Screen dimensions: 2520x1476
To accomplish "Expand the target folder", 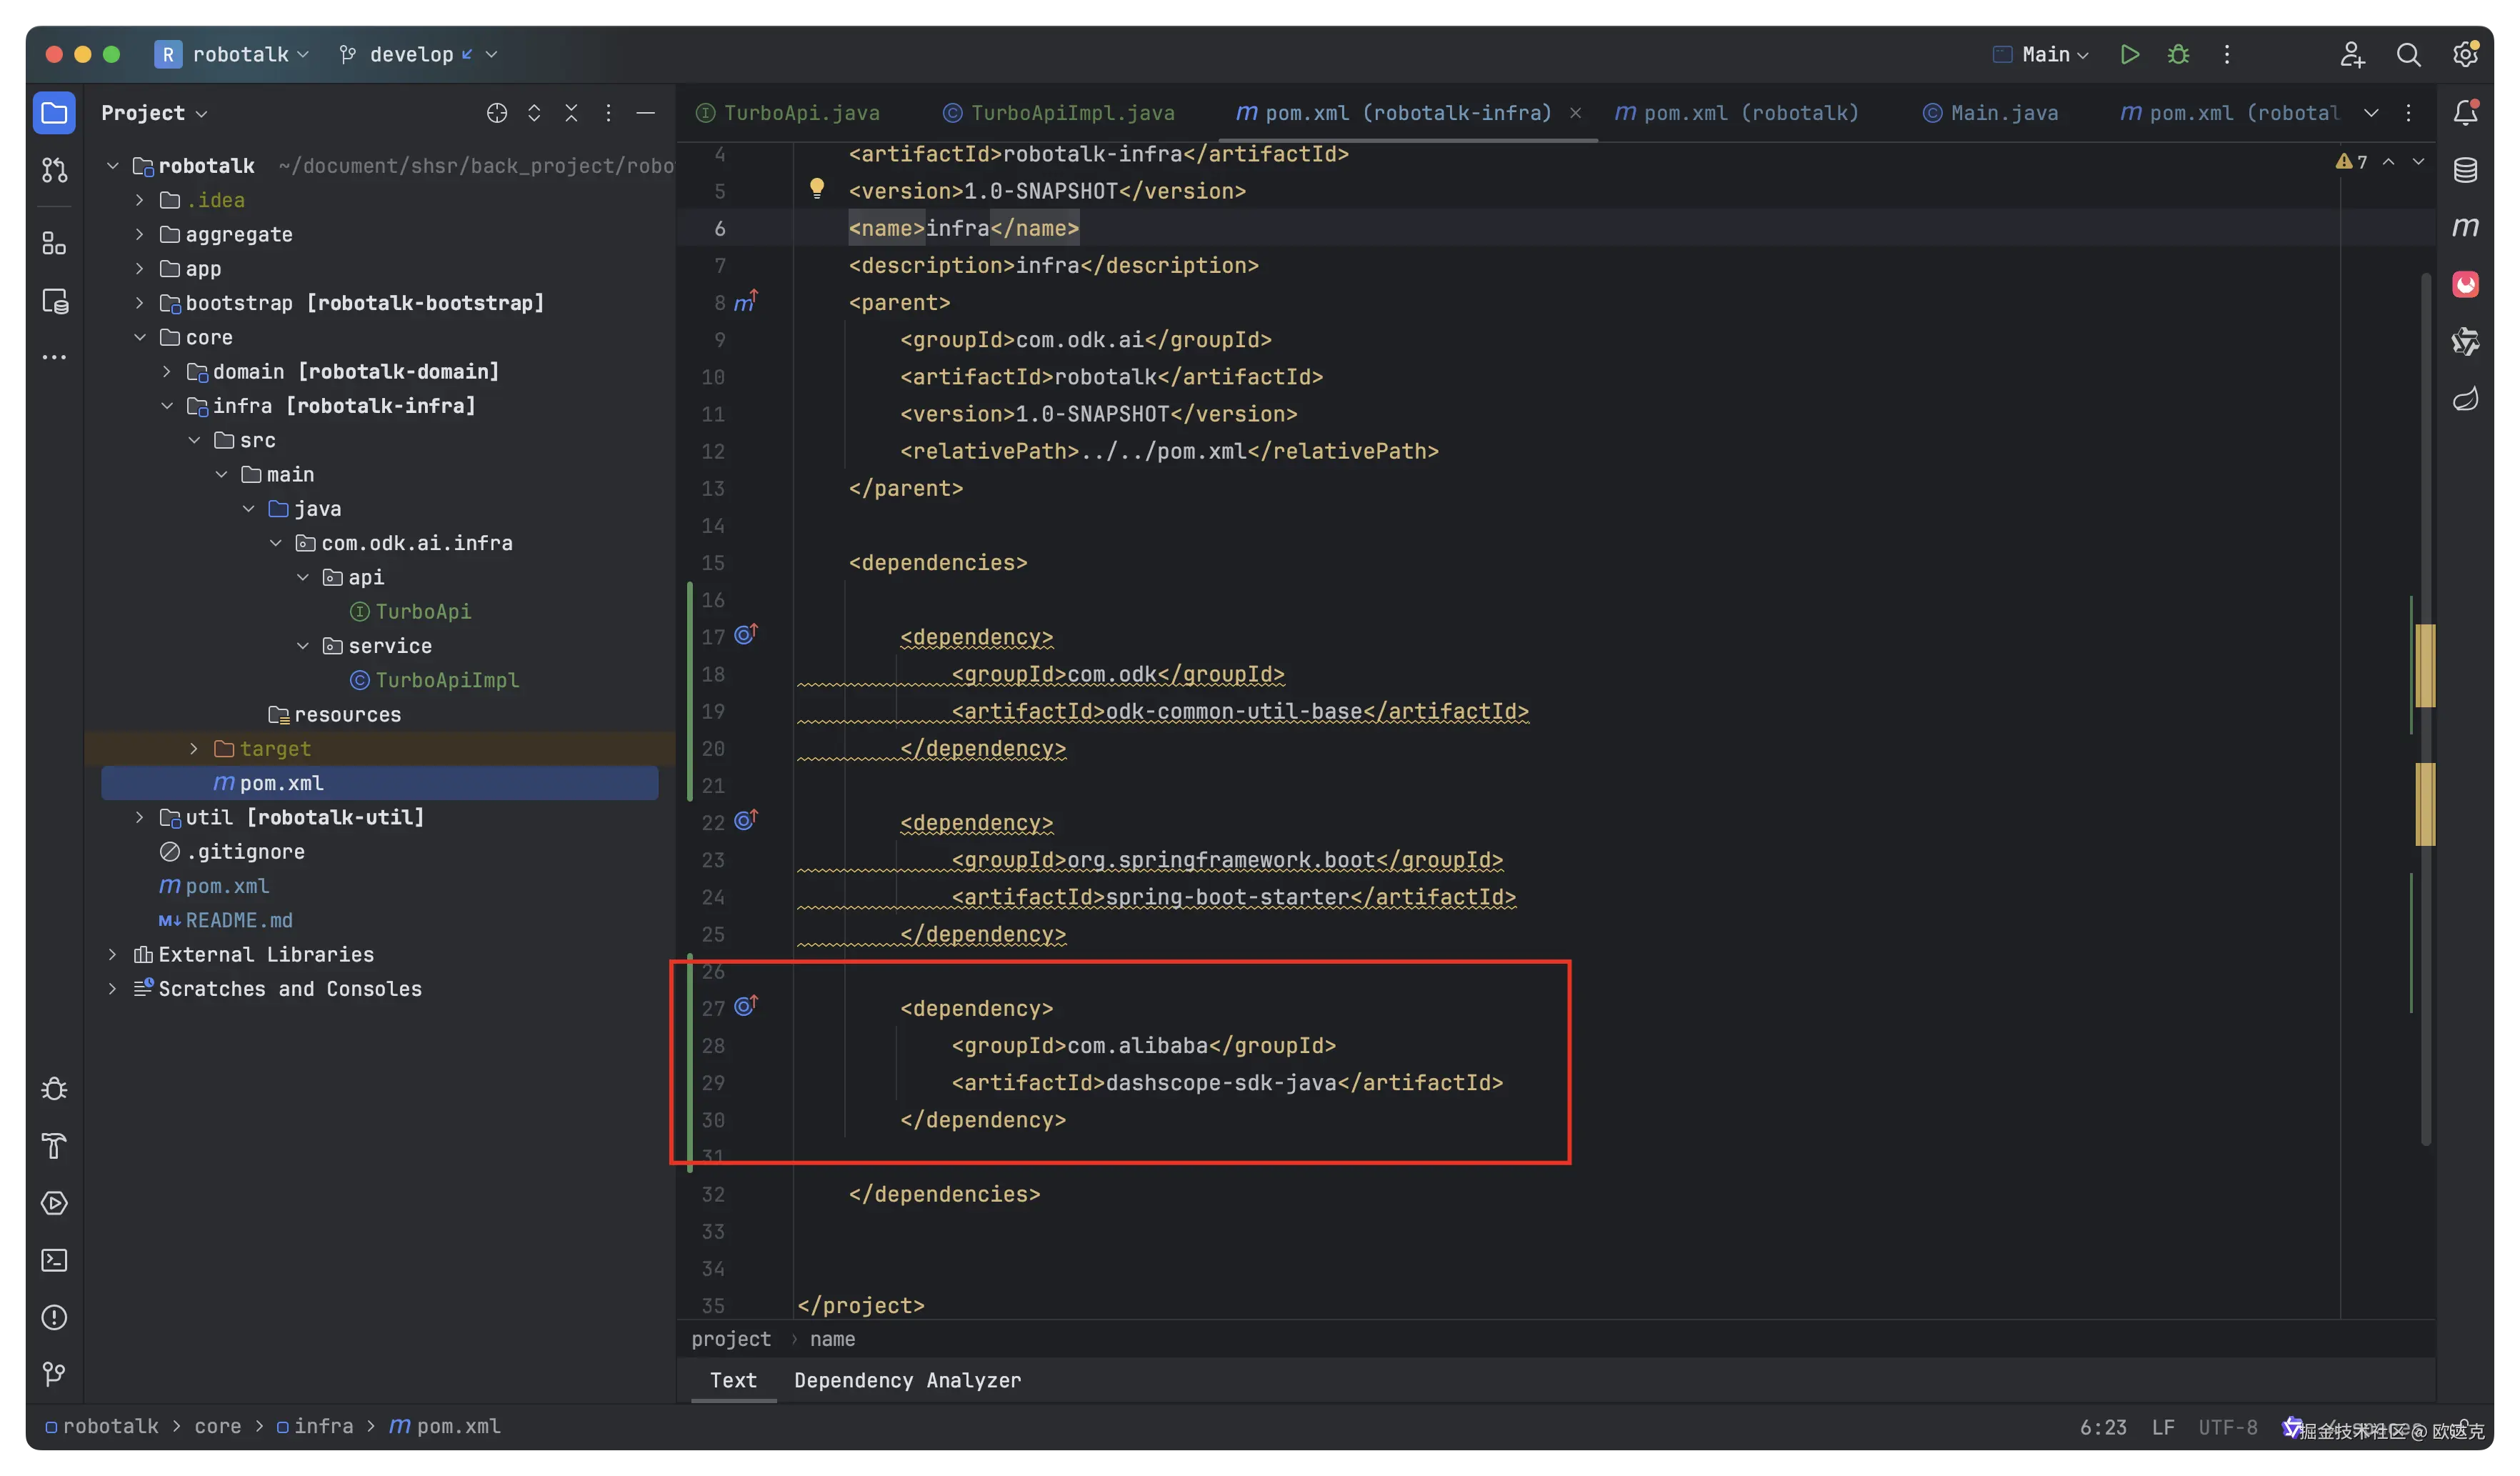I will (194, 749).
